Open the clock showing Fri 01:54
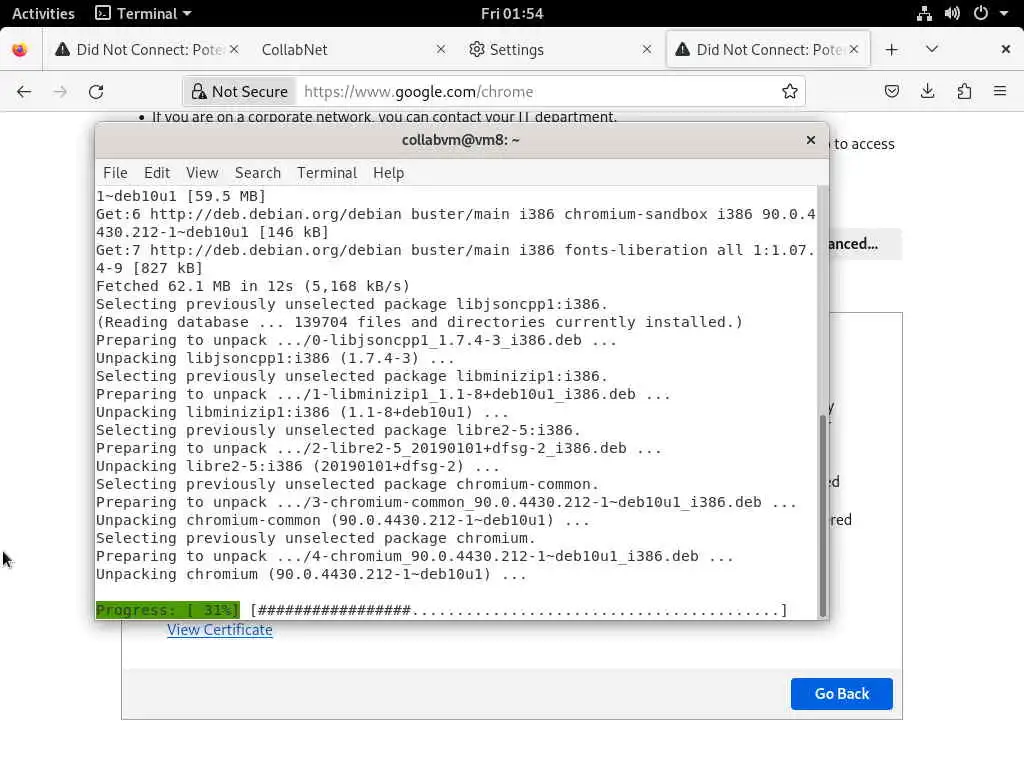 (x=512, y=14)
